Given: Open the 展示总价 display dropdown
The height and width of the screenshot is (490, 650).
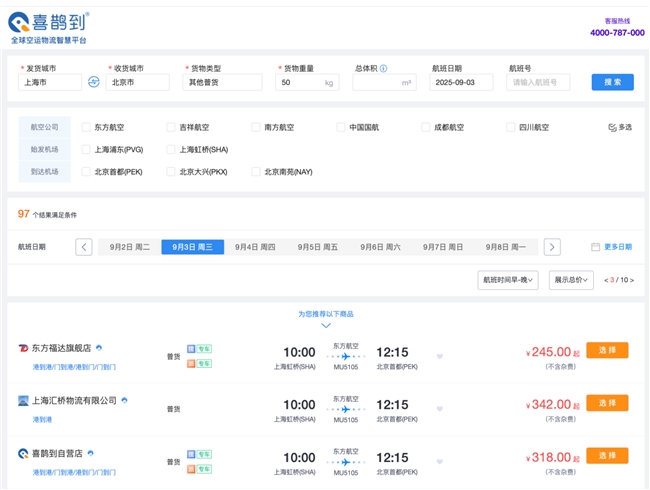Looking at the screenshot, I should tap(572, 280).
